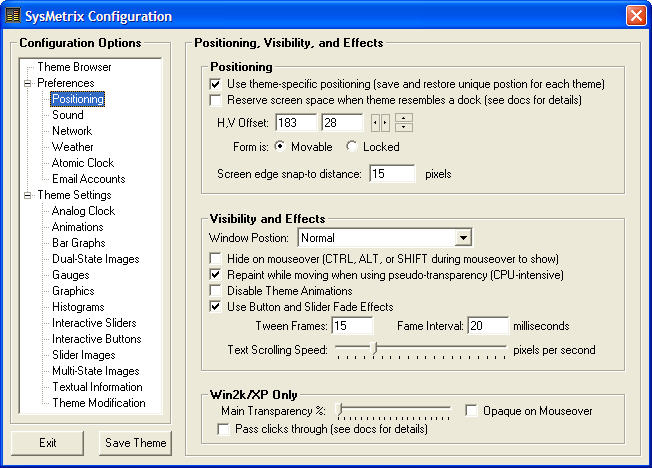Select Interactive Buttons theme setting
This screenshot has height=468, width=652.
pyautogui.click(x=96, y=339)
